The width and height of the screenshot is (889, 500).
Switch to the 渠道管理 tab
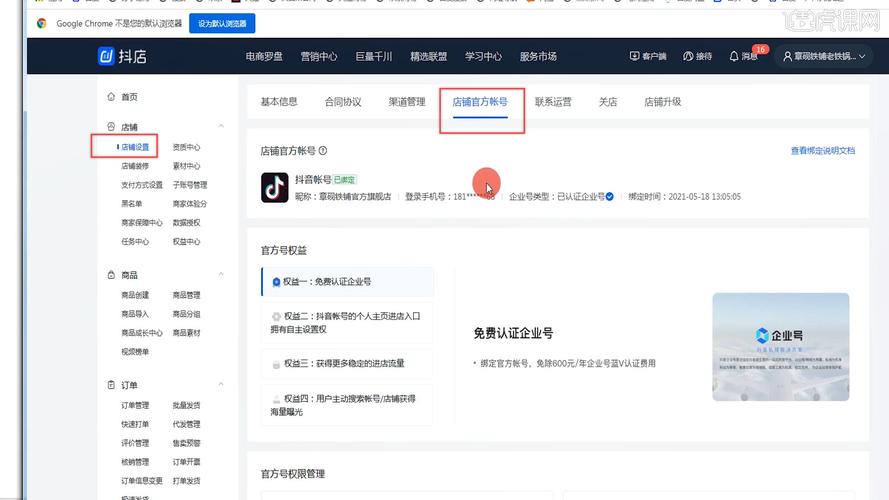407,101
